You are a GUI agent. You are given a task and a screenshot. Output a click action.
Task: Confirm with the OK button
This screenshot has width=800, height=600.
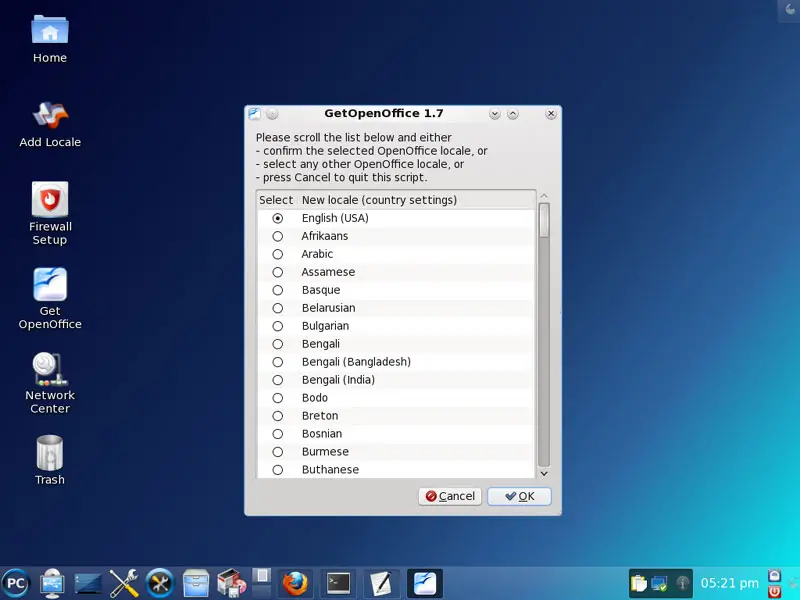click(519, 496)
